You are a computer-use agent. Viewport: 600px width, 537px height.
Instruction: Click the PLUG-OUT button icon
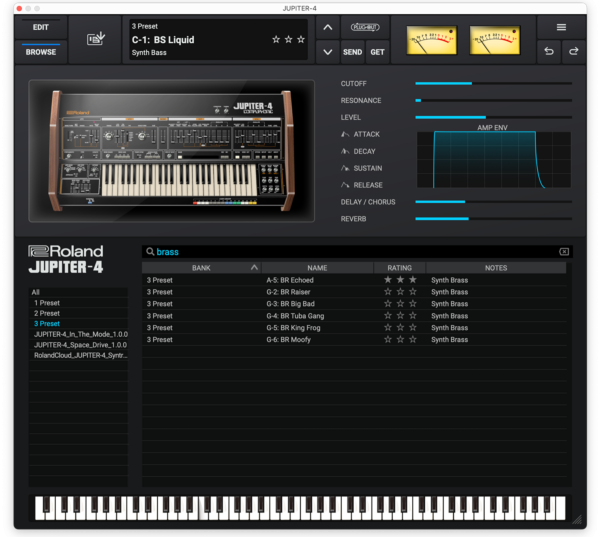[x=365, y=27]
